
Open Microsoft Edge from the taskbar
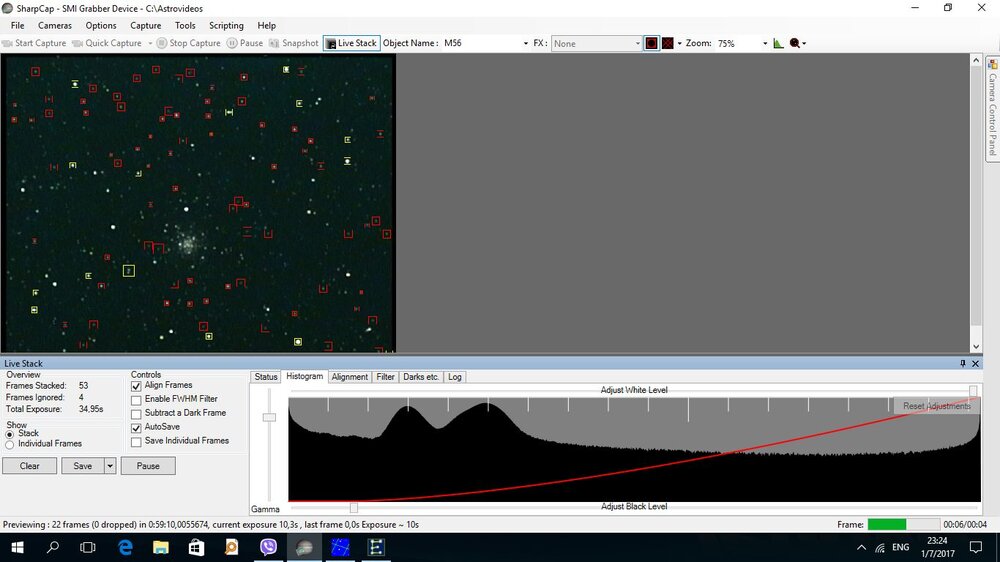[x=125, y=547]
